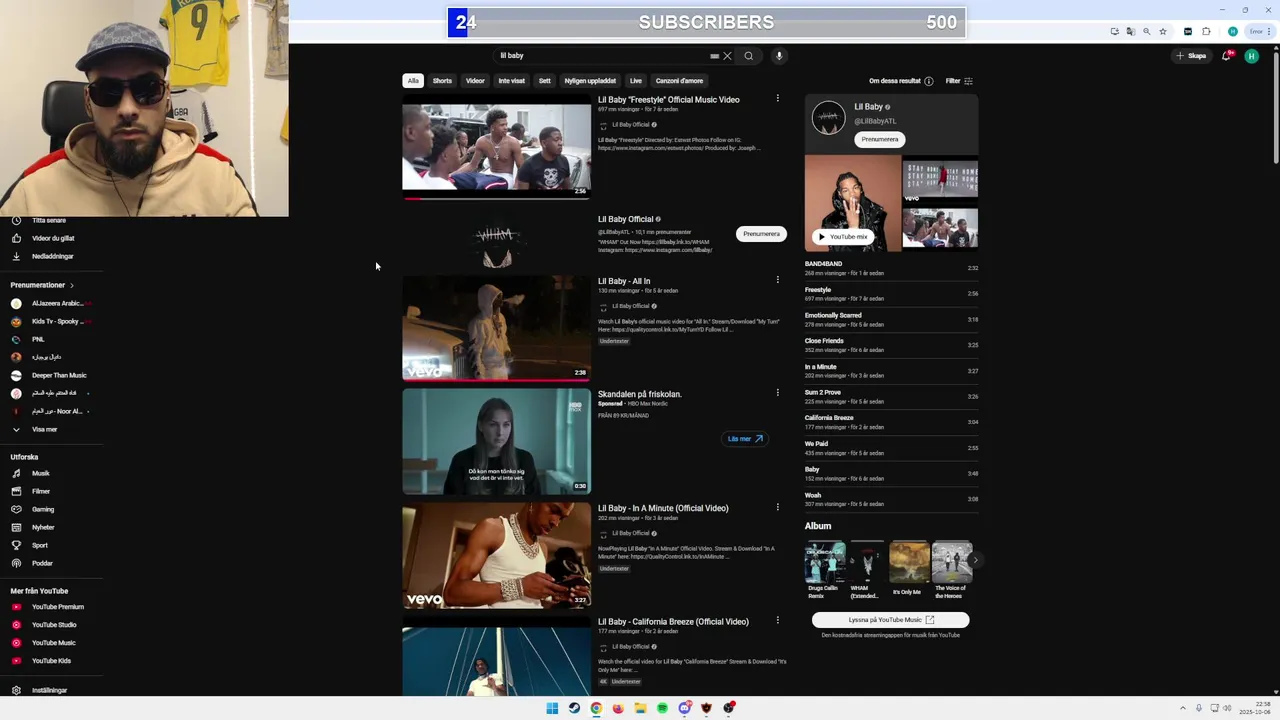
Task: Open More options for Skandalen på friskolan ad
Action: [x=777, y=393]
